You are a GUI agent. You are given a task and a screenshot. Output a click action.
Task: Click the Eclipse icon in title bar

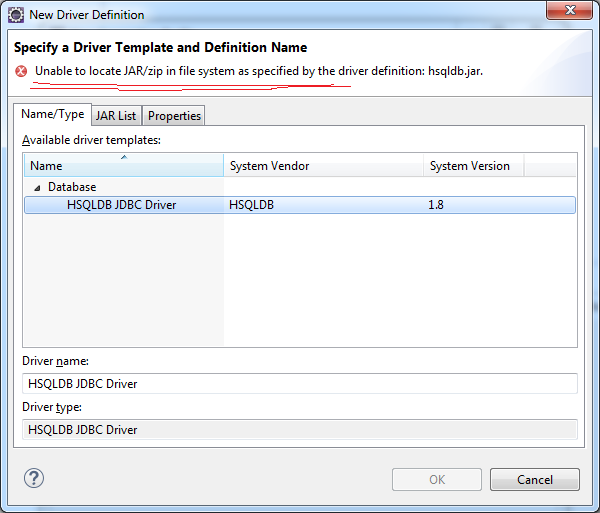click(16, 15)
